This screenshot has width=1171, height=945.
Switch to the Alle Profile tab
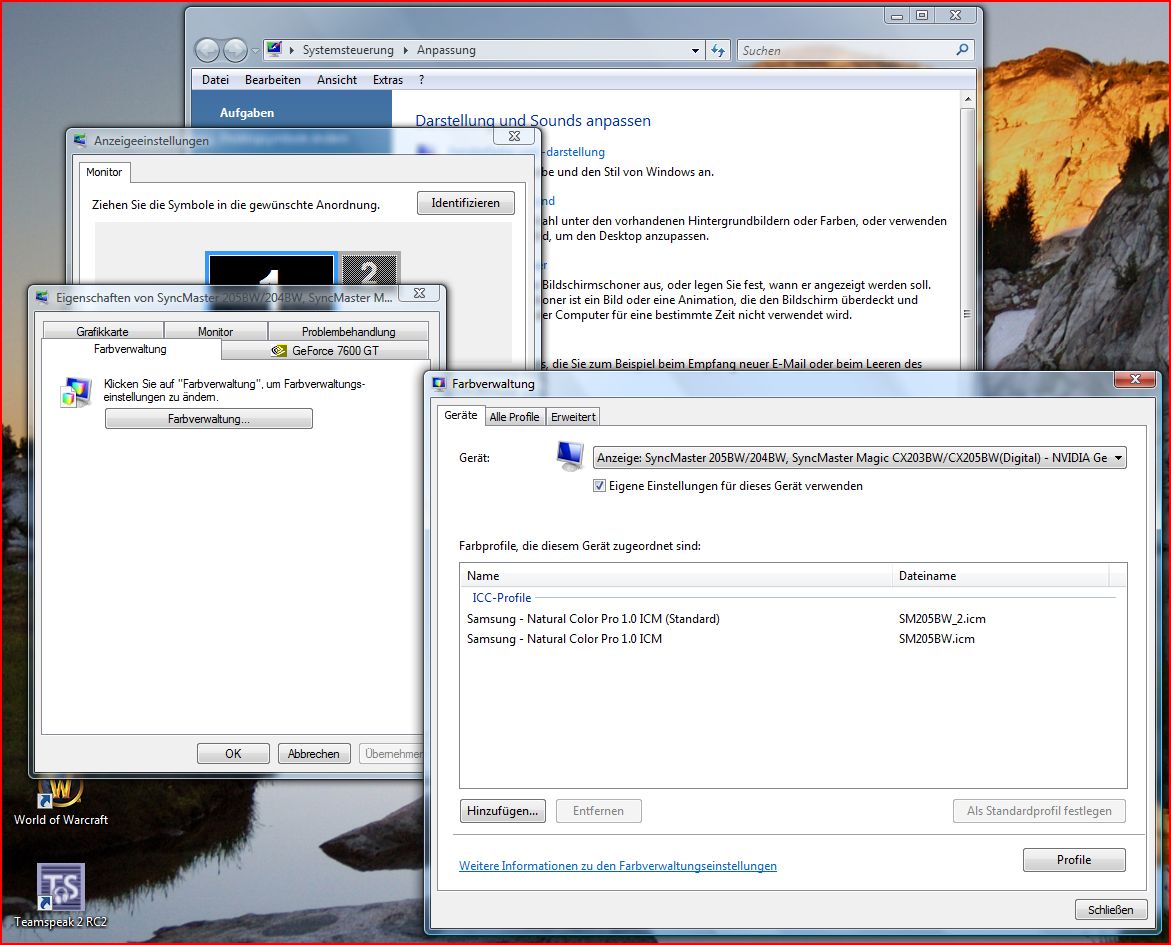click(514, 417)
